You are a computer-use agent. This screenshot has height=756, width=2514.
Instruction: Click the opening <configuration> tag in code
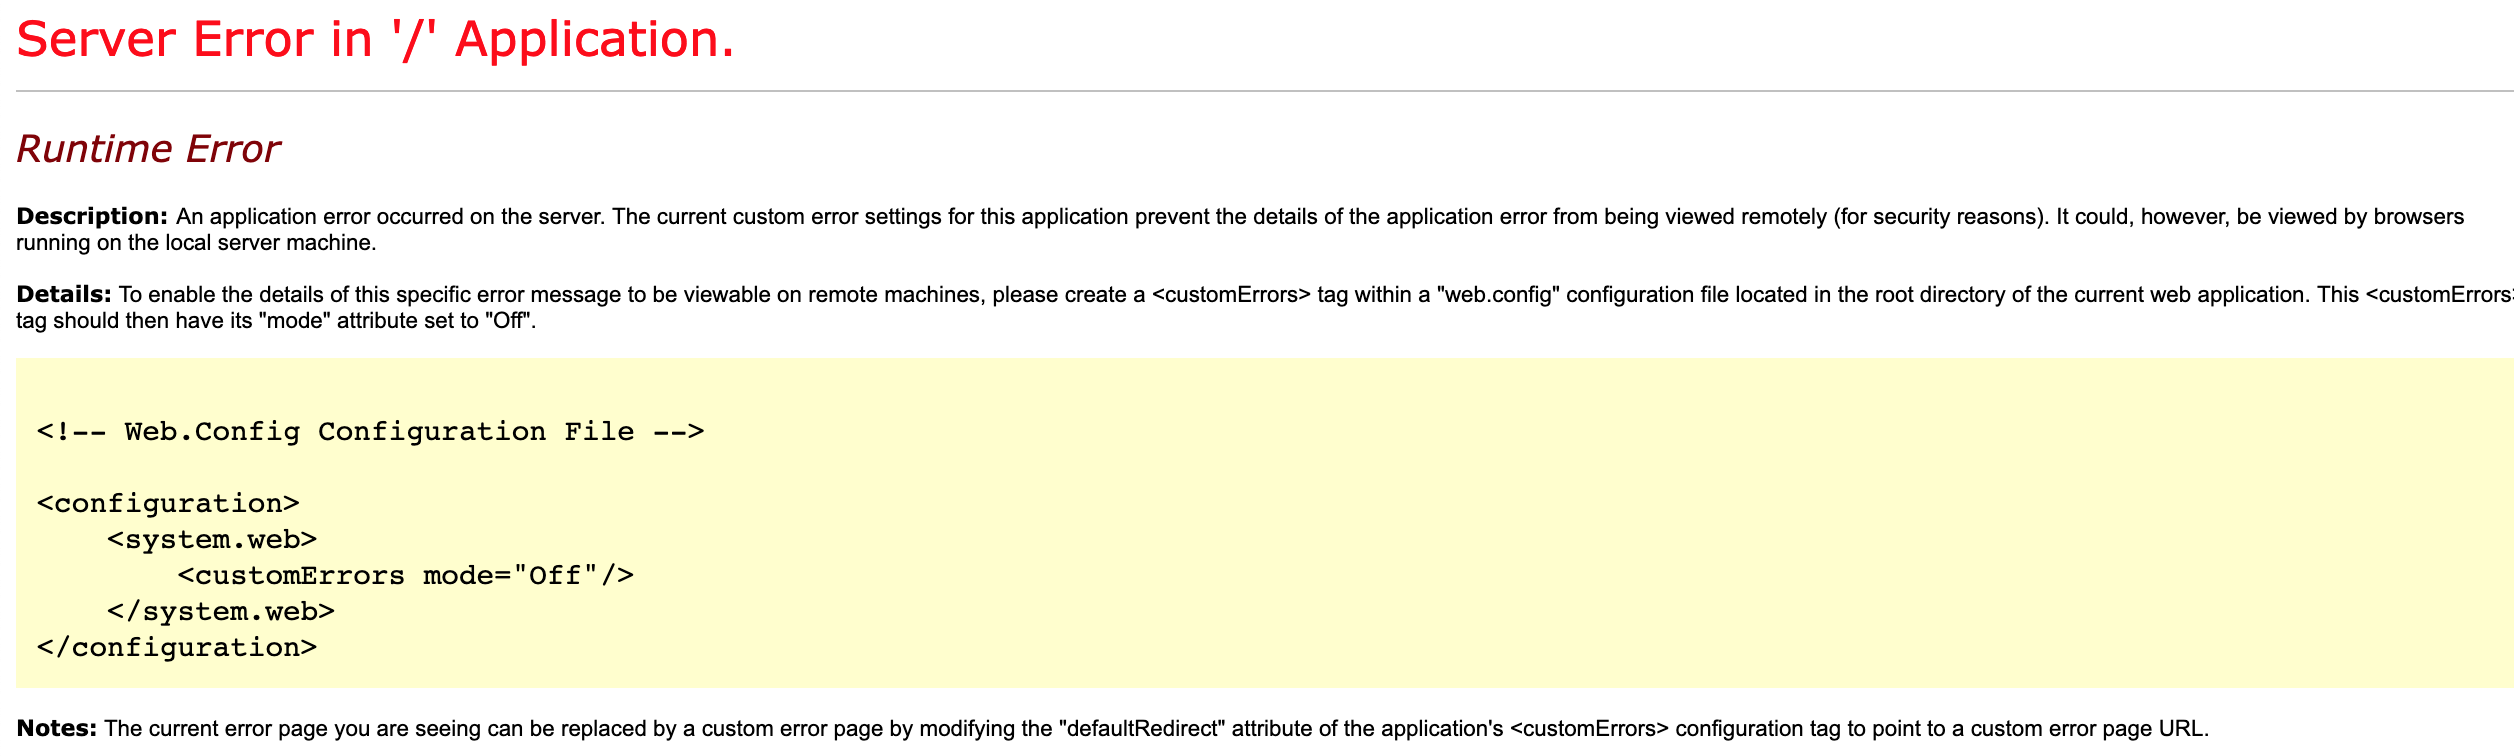168,504
